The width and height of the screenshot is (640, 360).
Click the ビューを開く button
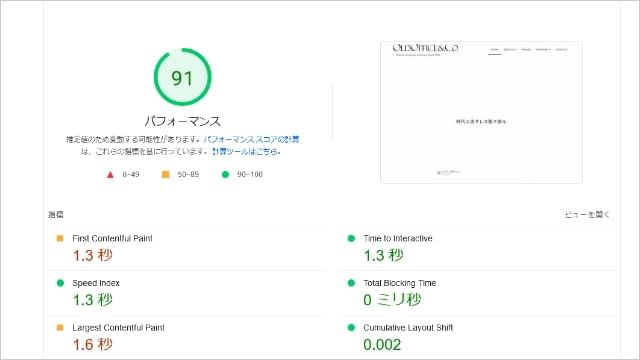pyautogui.click(x=587, y=215)
